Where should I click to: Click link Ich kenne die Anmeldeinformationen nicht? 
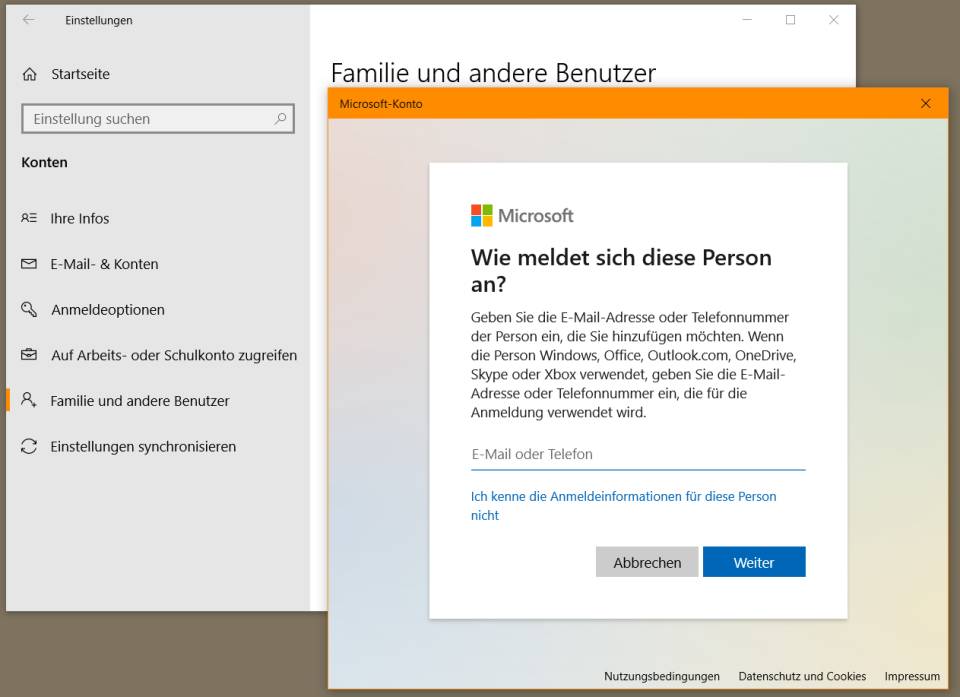623,505
